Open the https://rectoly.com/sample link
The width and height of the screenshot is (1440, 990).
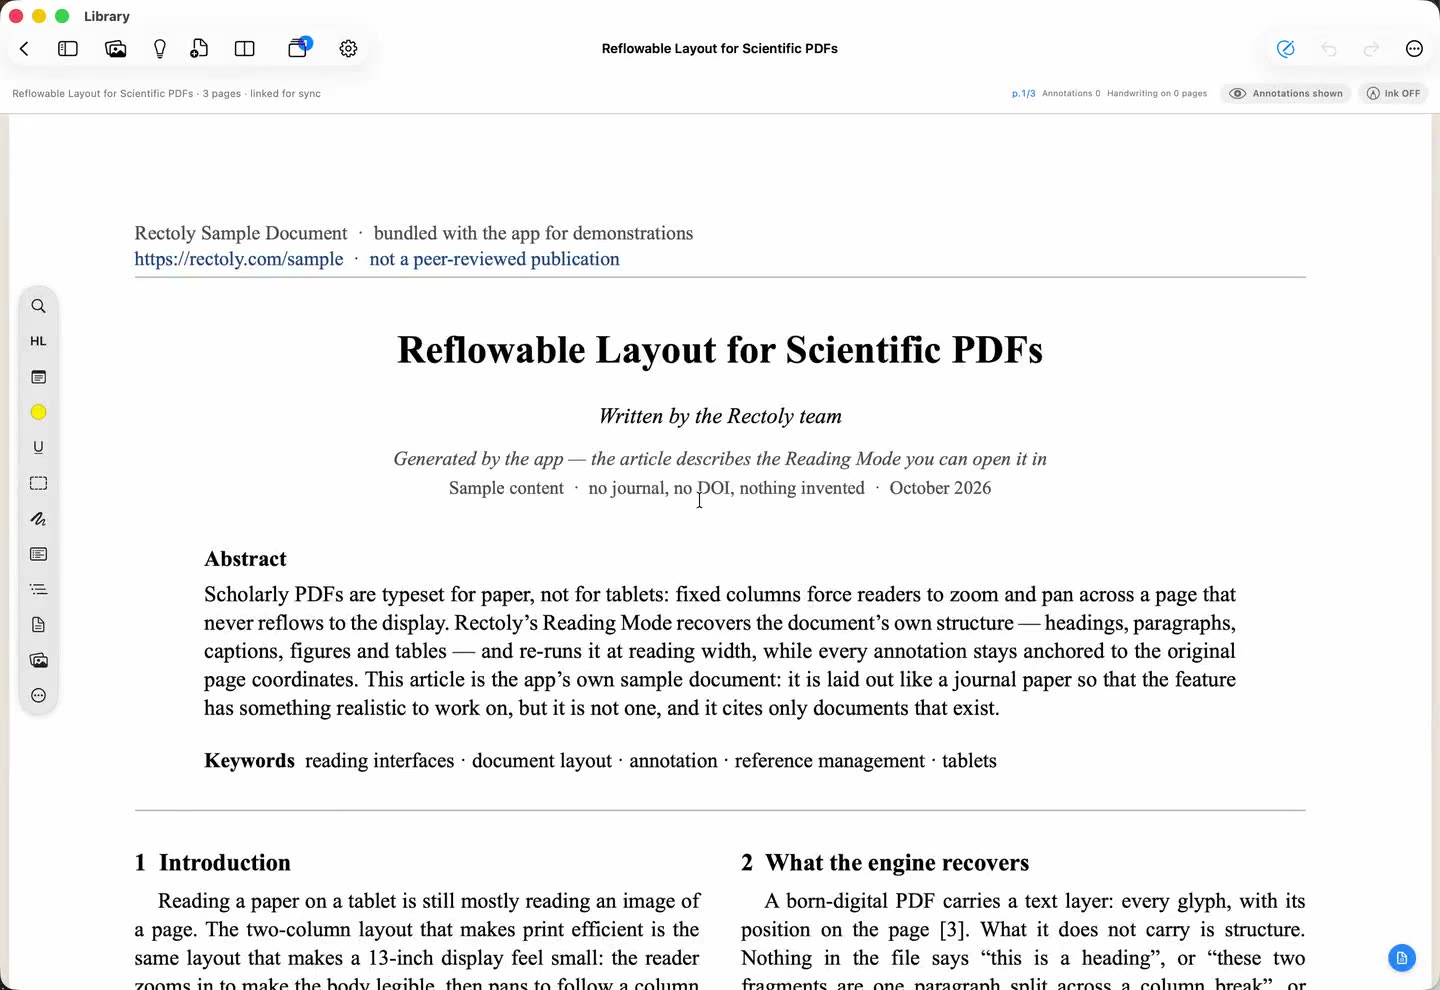coord(239,259)
